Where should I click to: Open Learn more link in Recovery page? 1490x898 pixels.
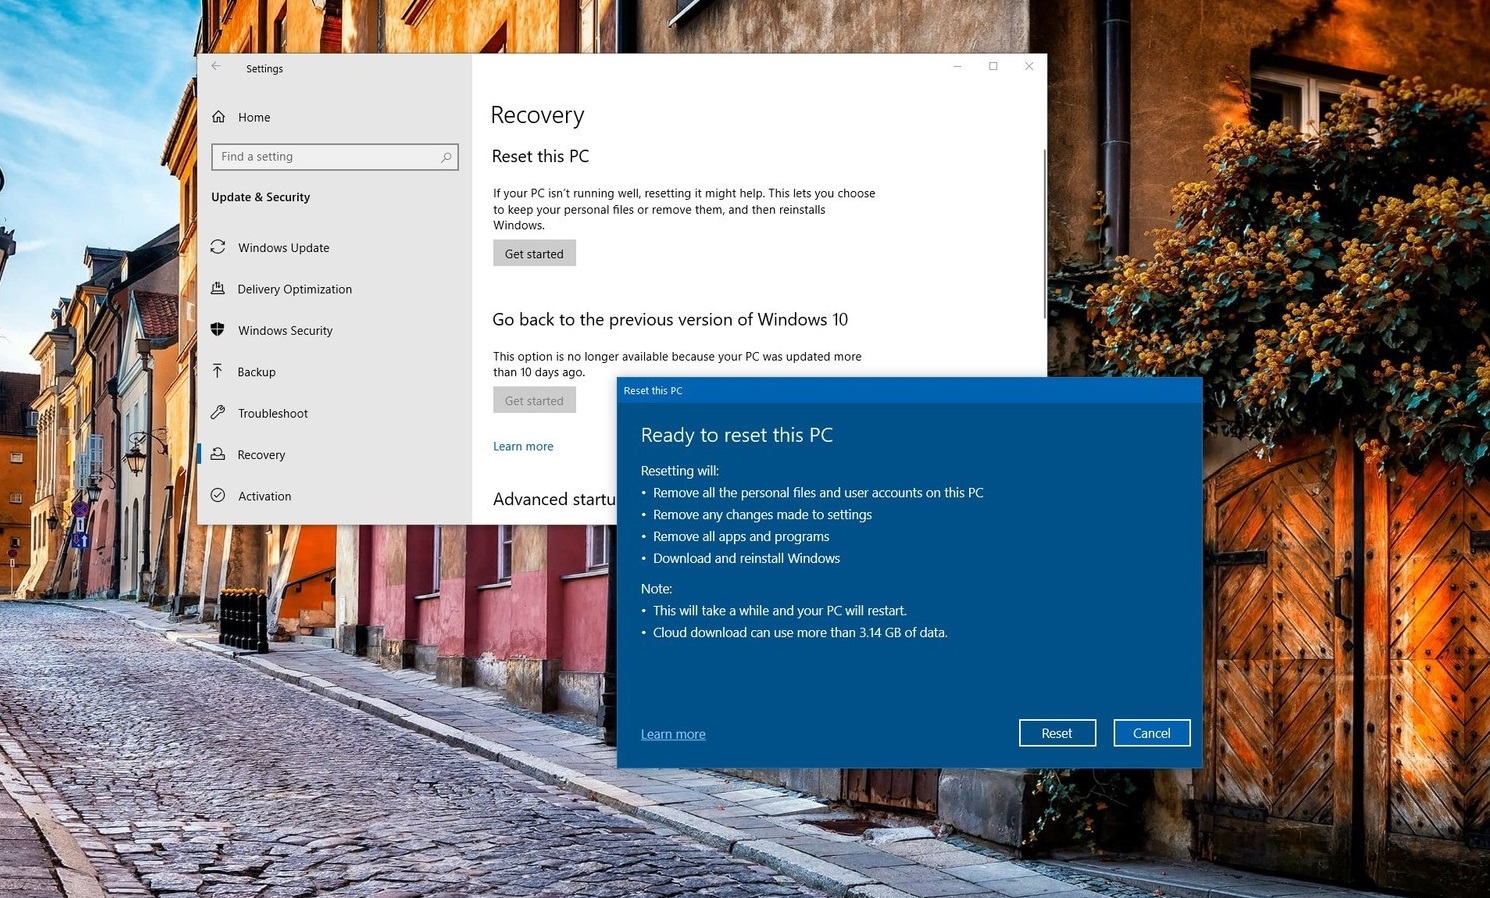click(x=523, y=446)
